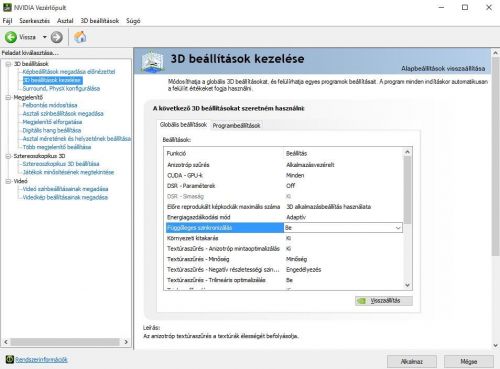Open Több megjelenítő beállítása
Screen dimensions: 500x369
point(57,147)
